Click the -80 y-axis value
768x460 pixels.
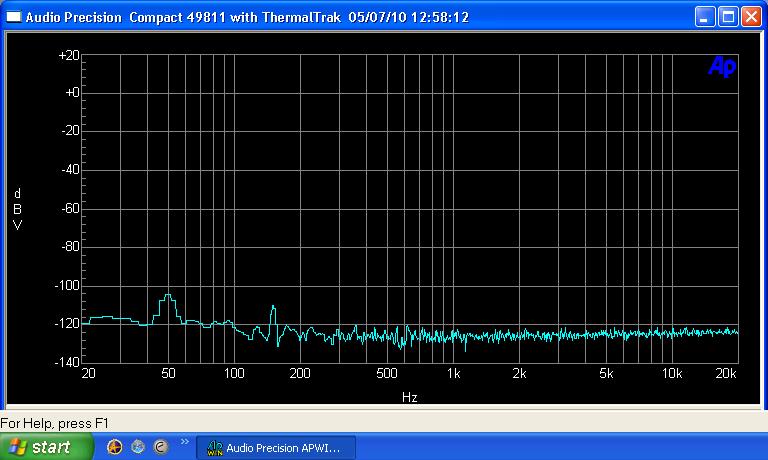[71, 246]
